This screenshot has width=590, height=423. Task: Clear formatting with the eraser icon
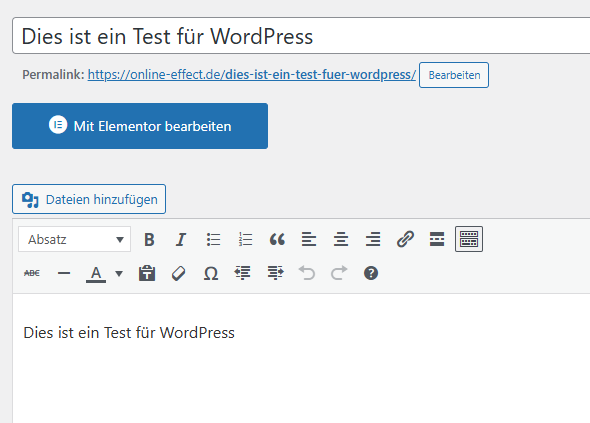click(179, 273)
